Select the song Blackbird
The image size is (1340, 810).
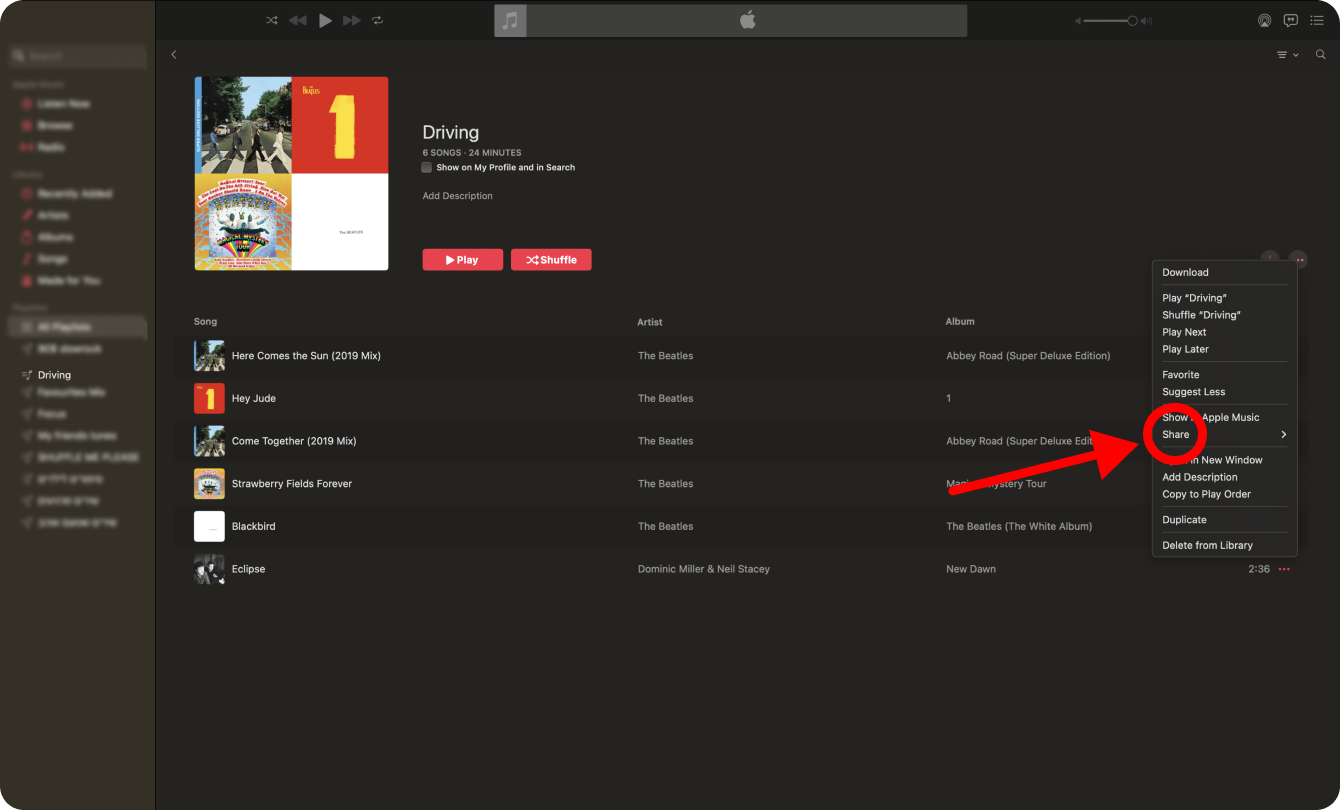254,526
